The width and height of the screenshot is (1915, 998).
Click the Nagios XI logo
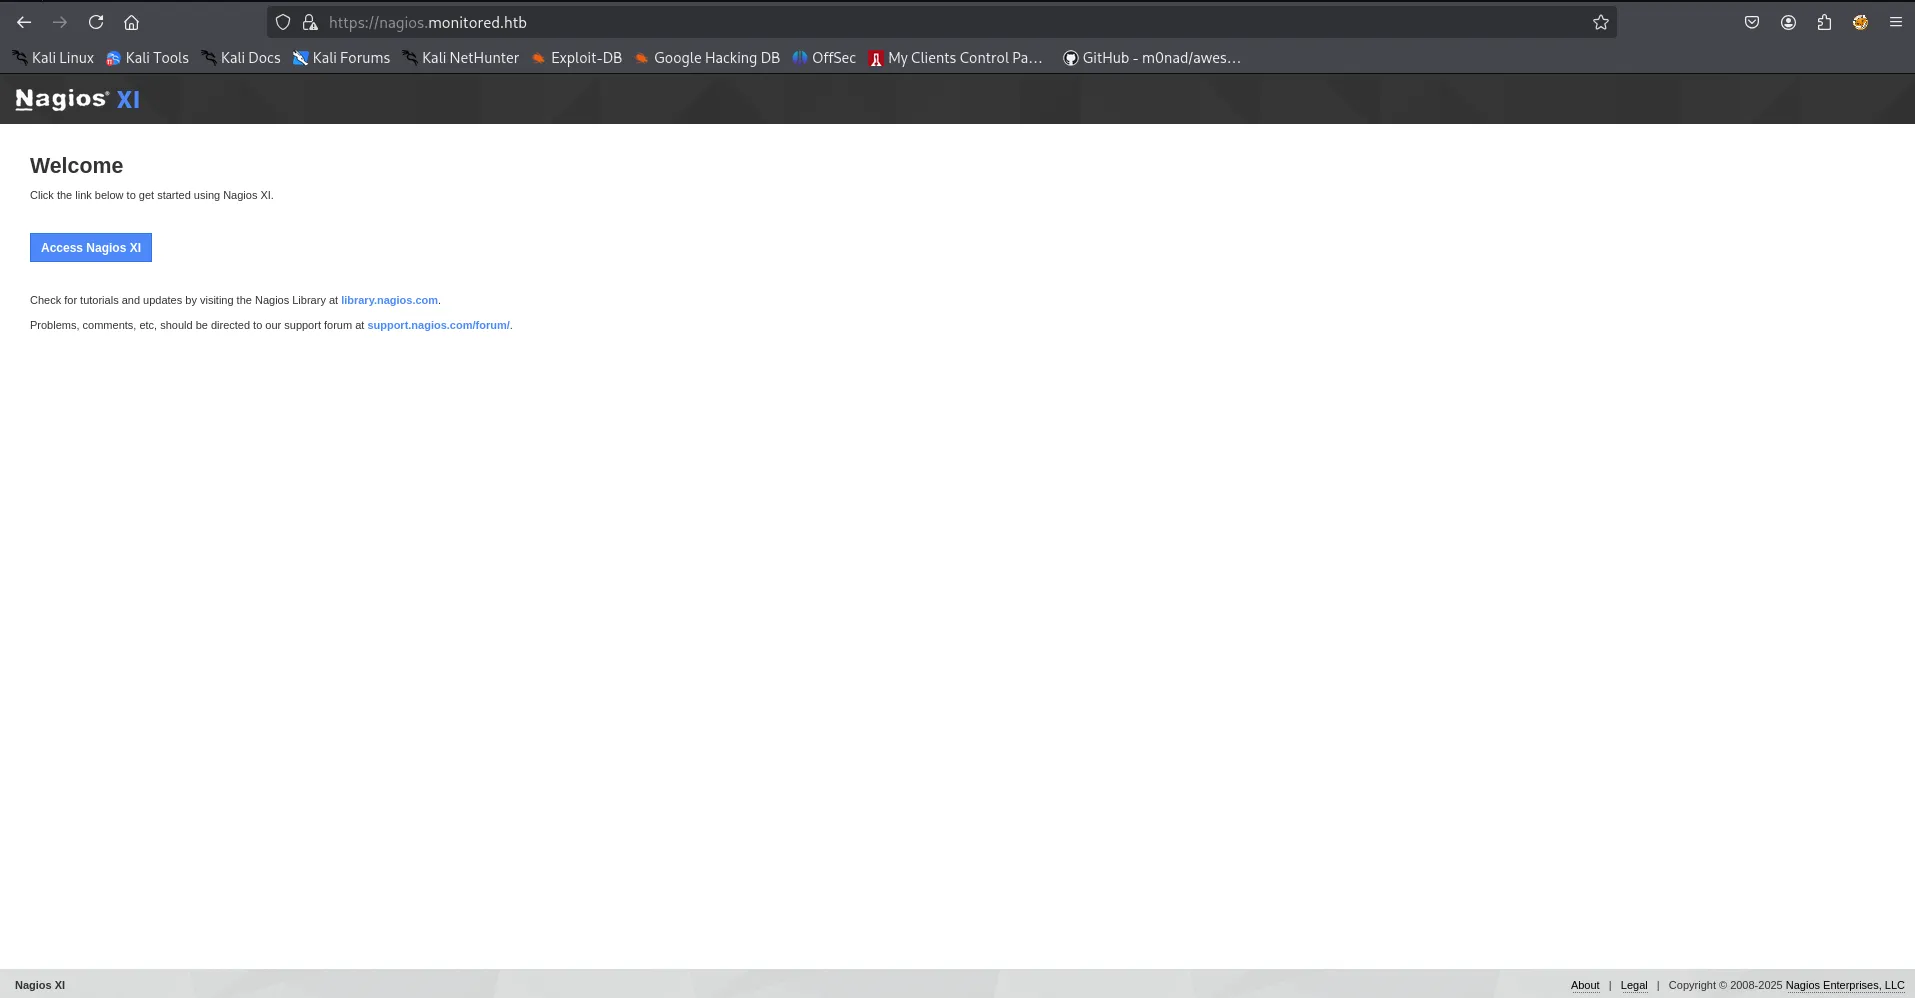[x=78, y=99]
